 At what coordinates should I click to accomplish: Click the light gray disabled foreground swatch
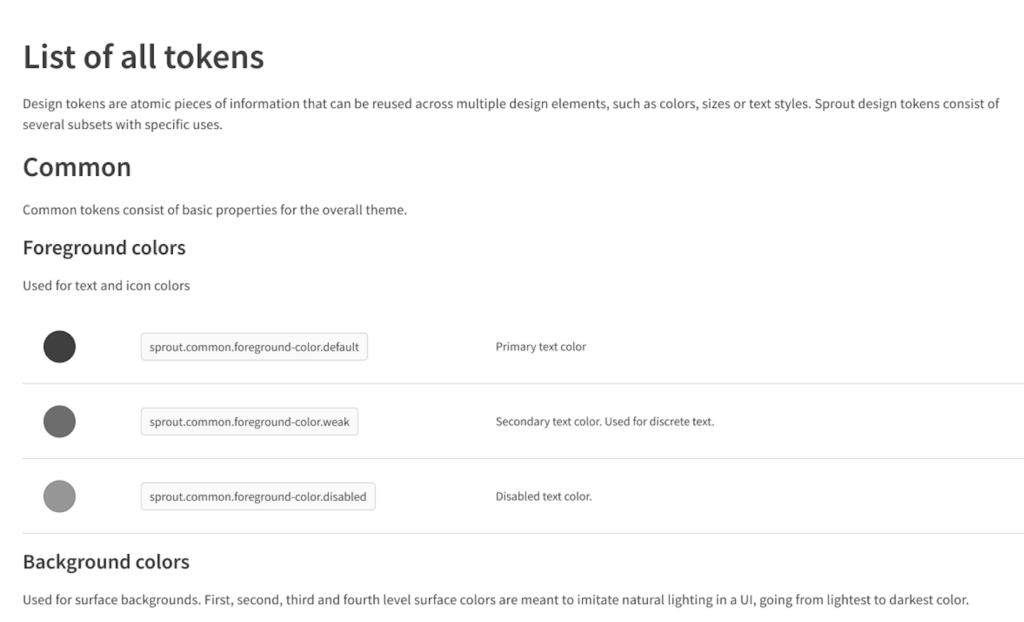click(59, 496)
